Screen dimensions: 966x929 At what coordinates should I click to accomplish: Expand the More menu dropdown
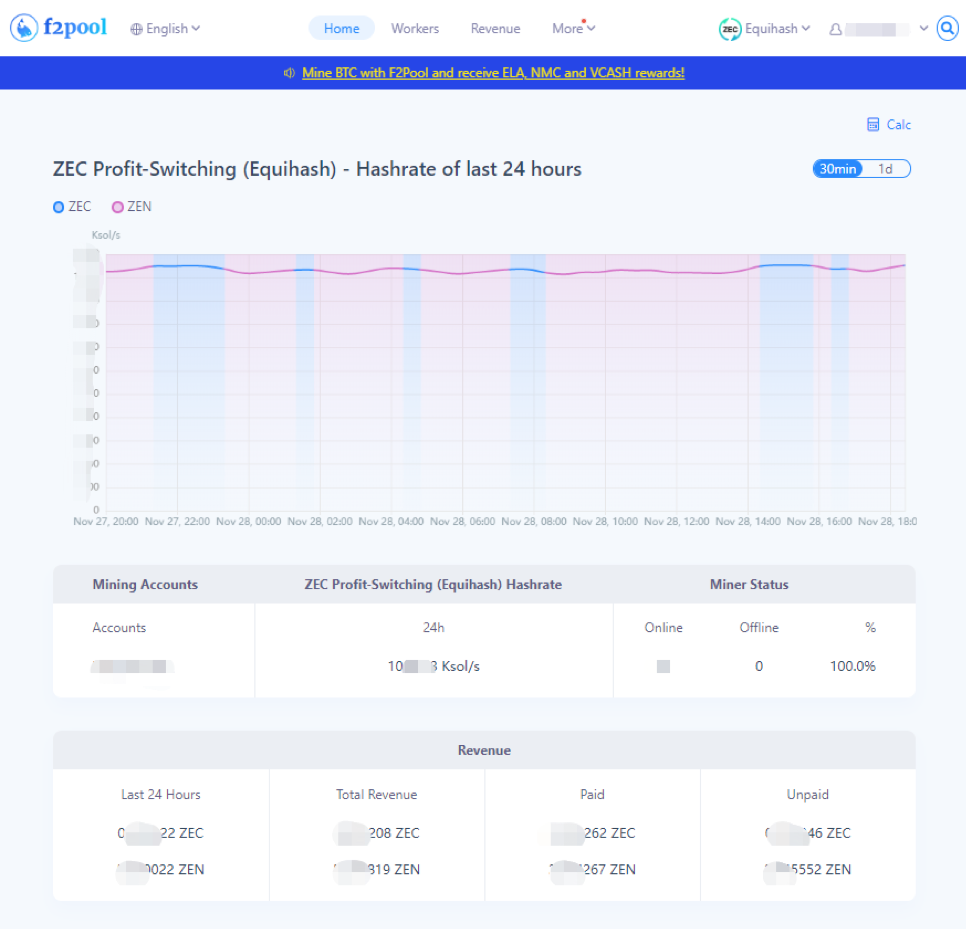[x=573, y=28]
